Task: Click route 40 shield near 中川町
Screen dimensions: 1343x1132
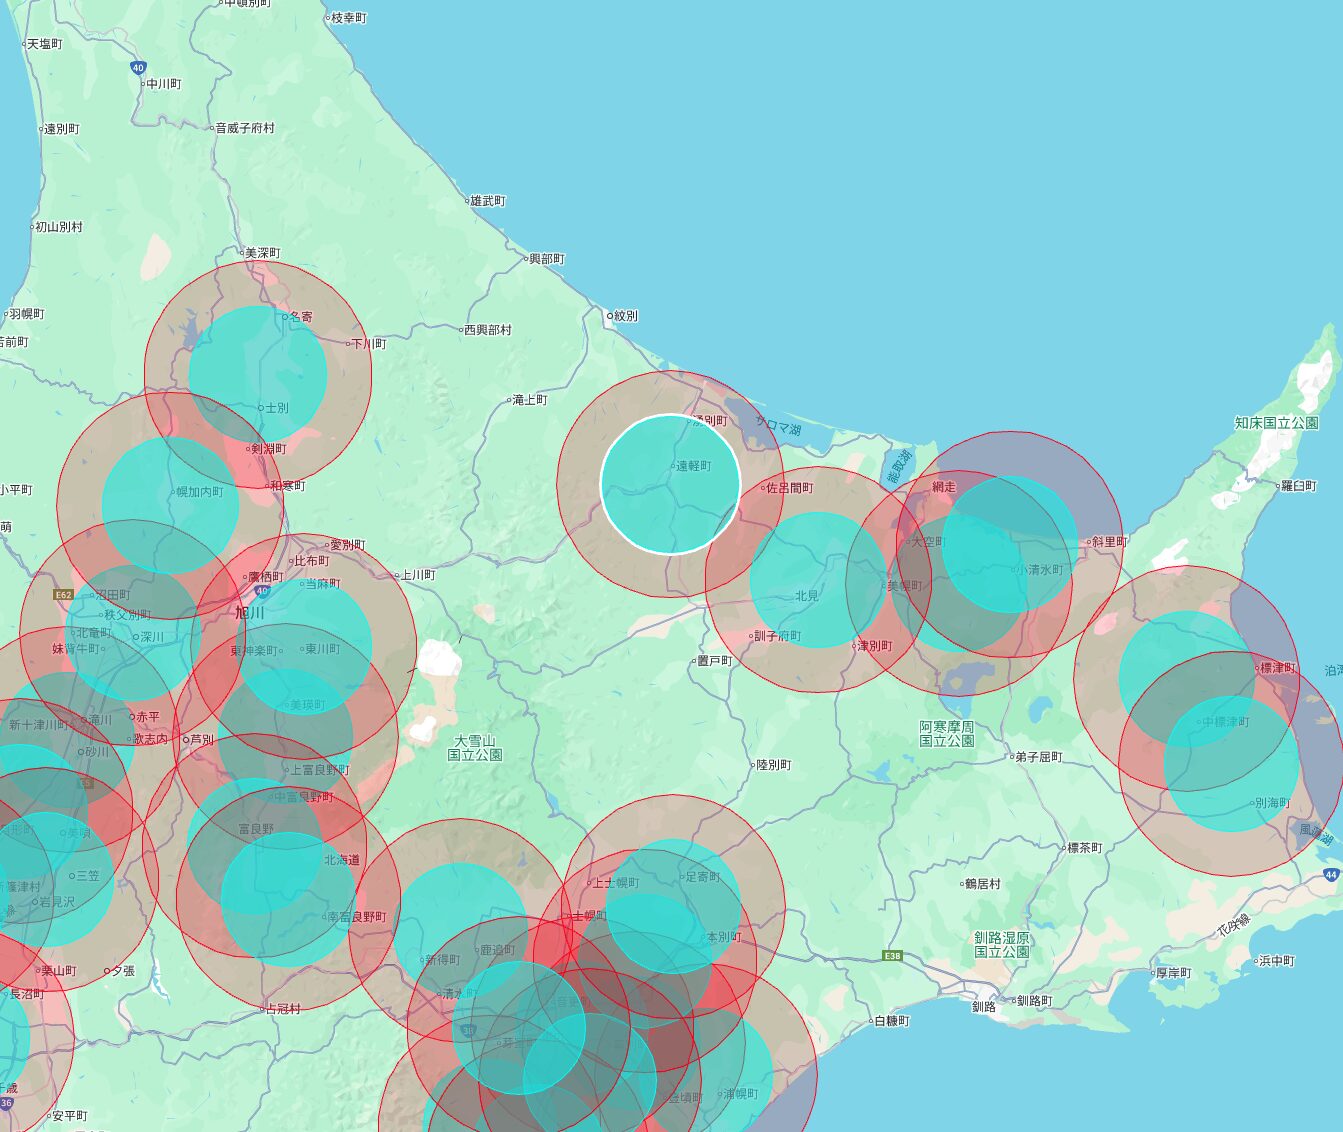Action: 138,68
